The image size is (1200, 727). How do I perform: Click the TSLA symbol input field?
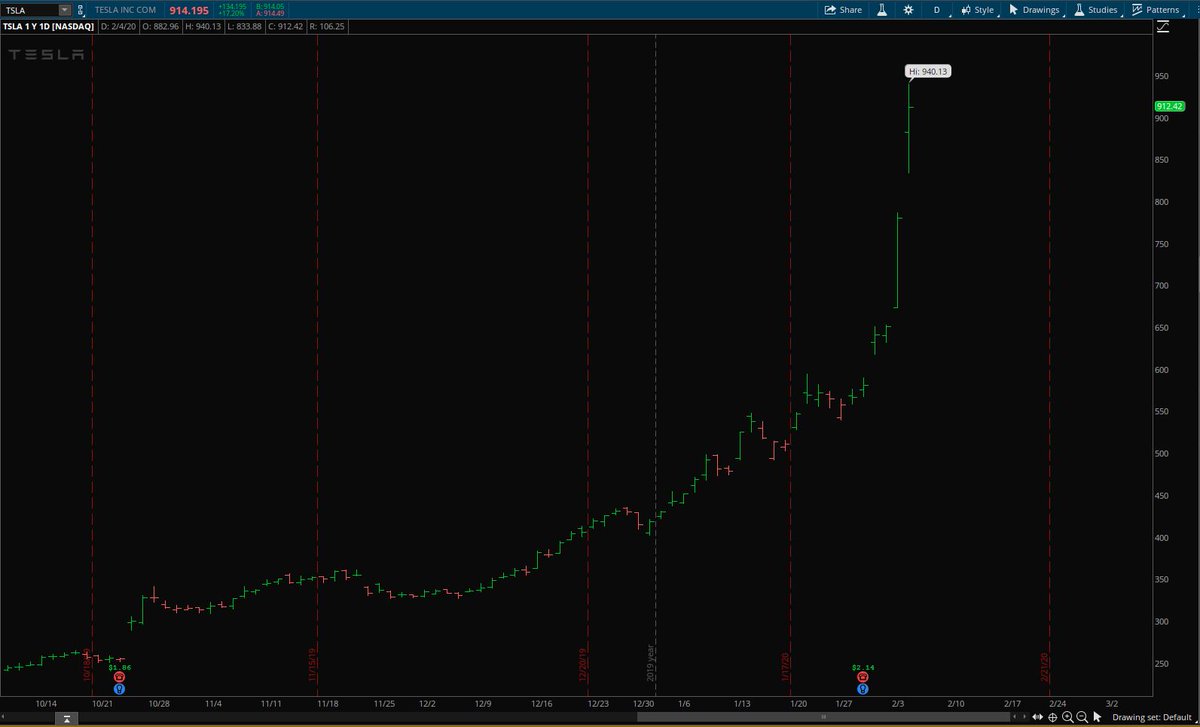(30, 9)
